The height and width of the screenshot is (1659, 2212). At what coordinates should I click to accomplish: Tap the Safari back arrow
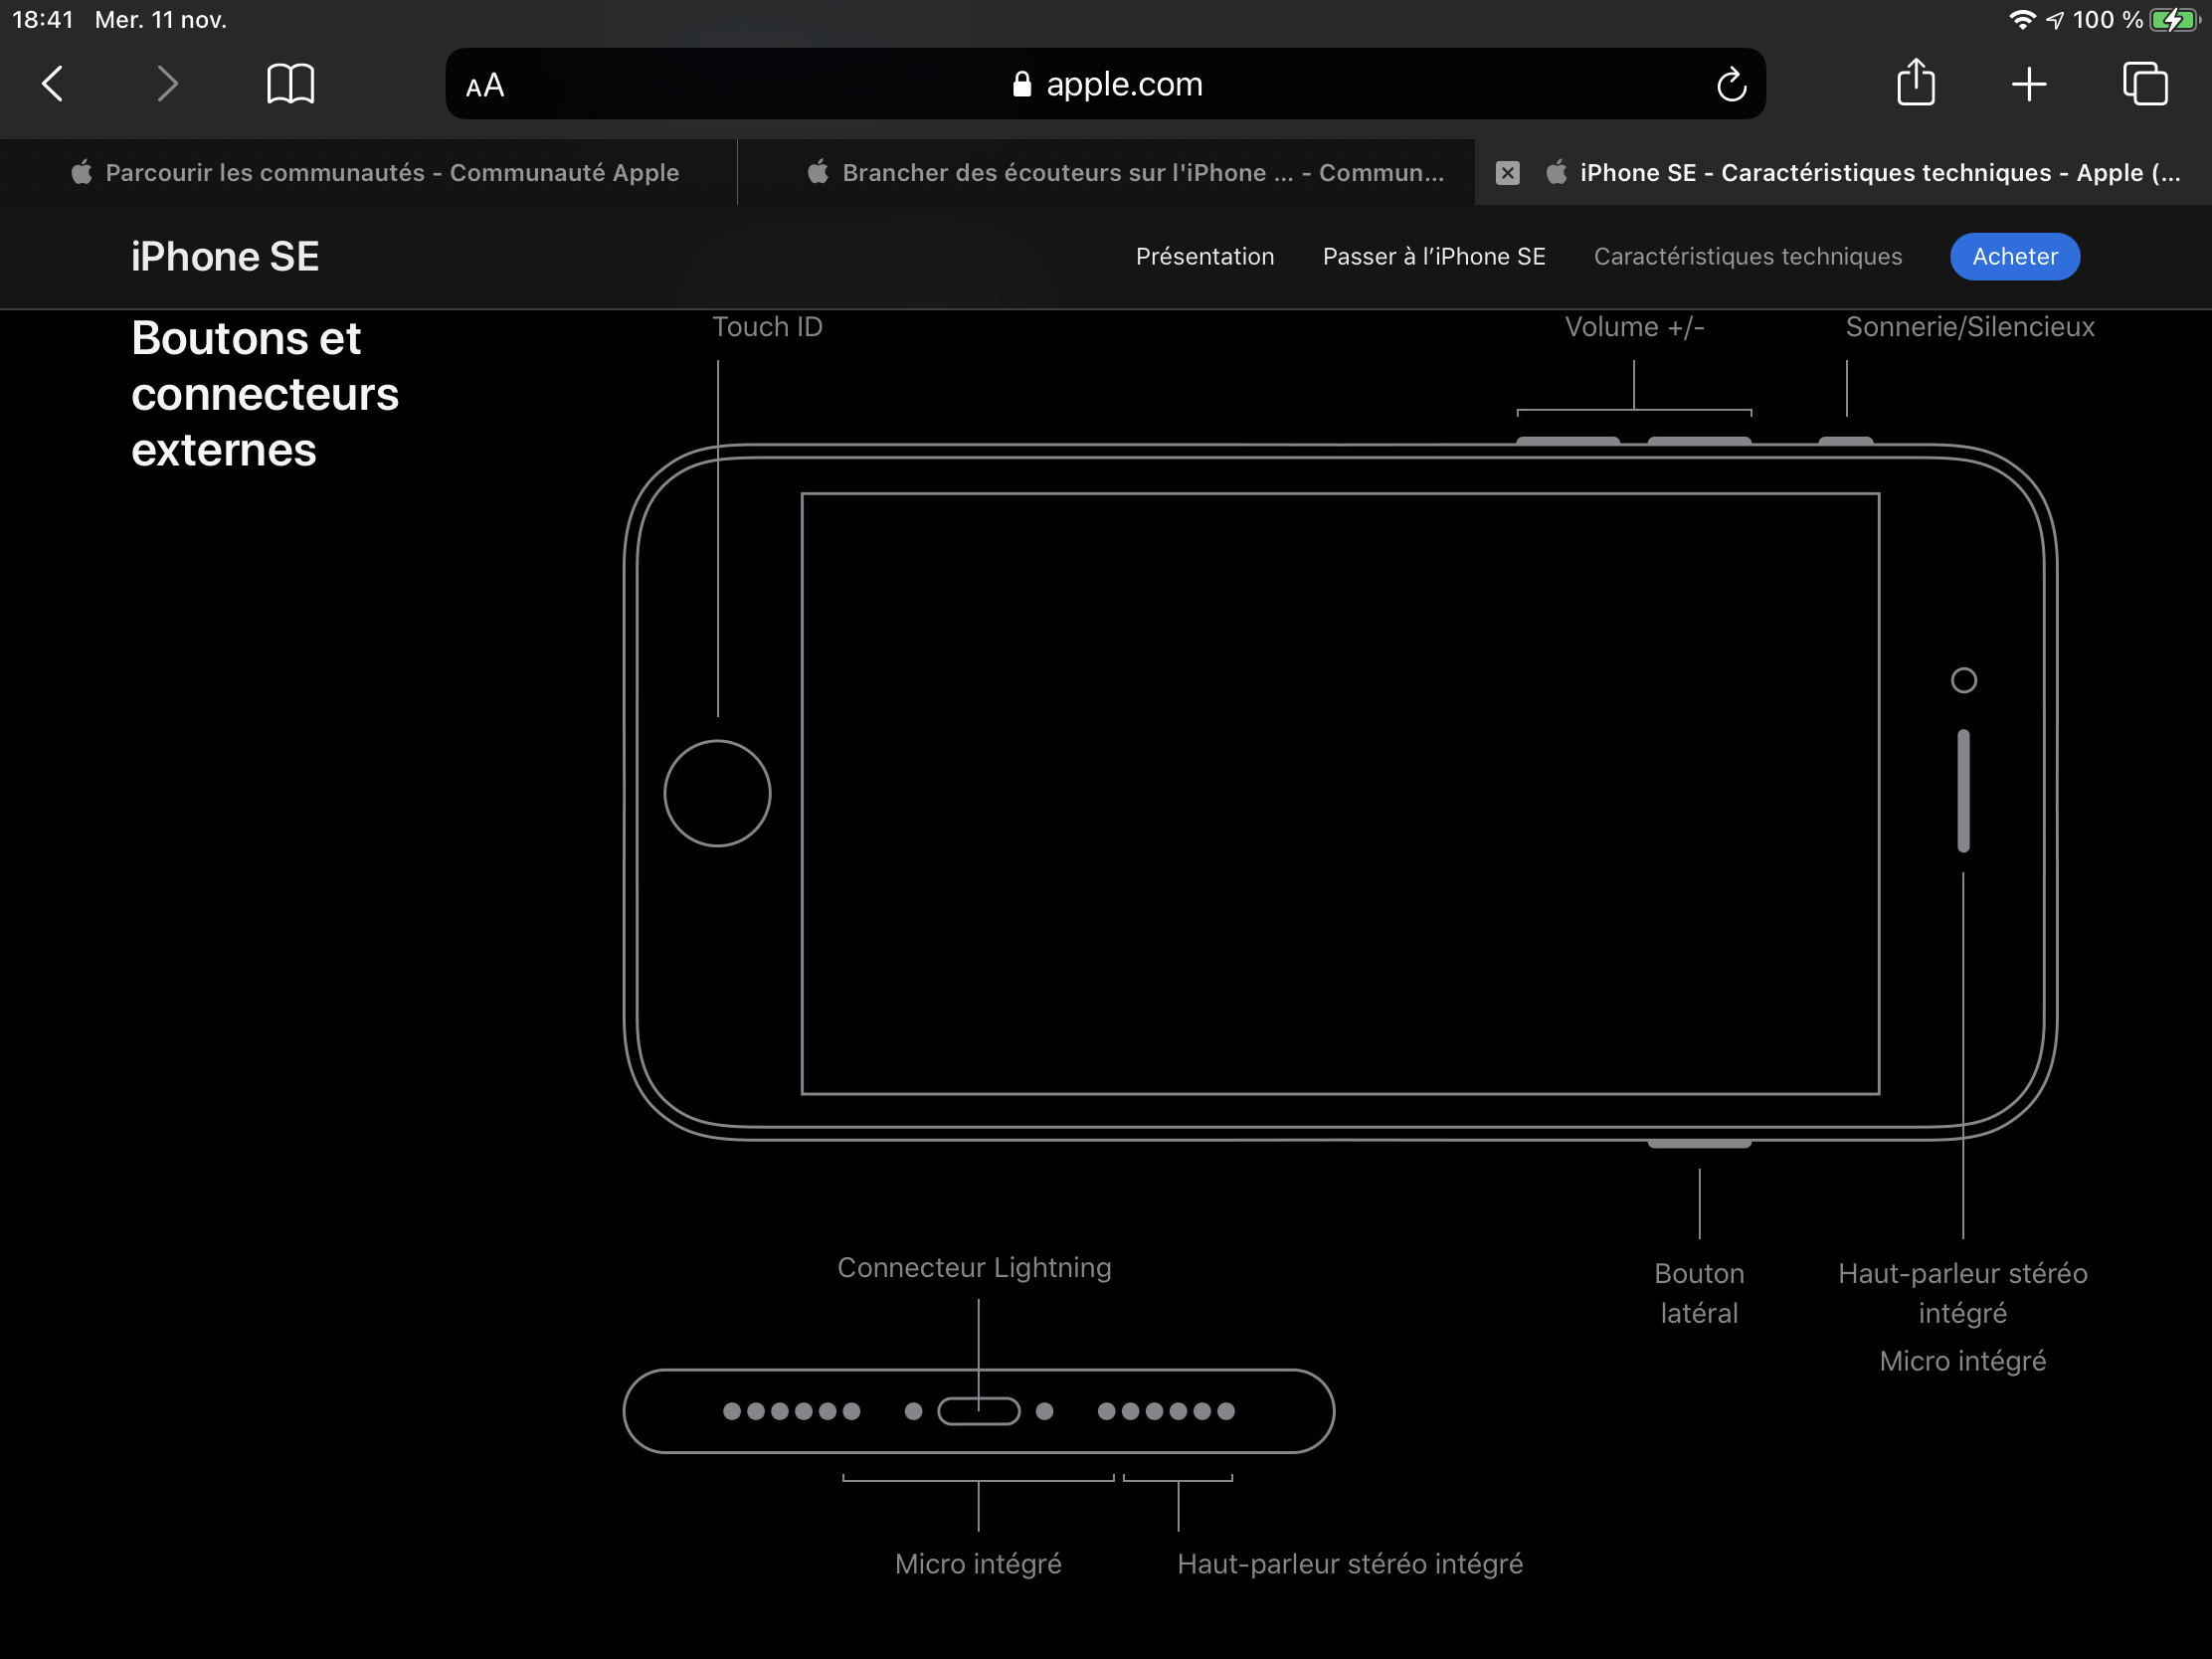(54, 84)
